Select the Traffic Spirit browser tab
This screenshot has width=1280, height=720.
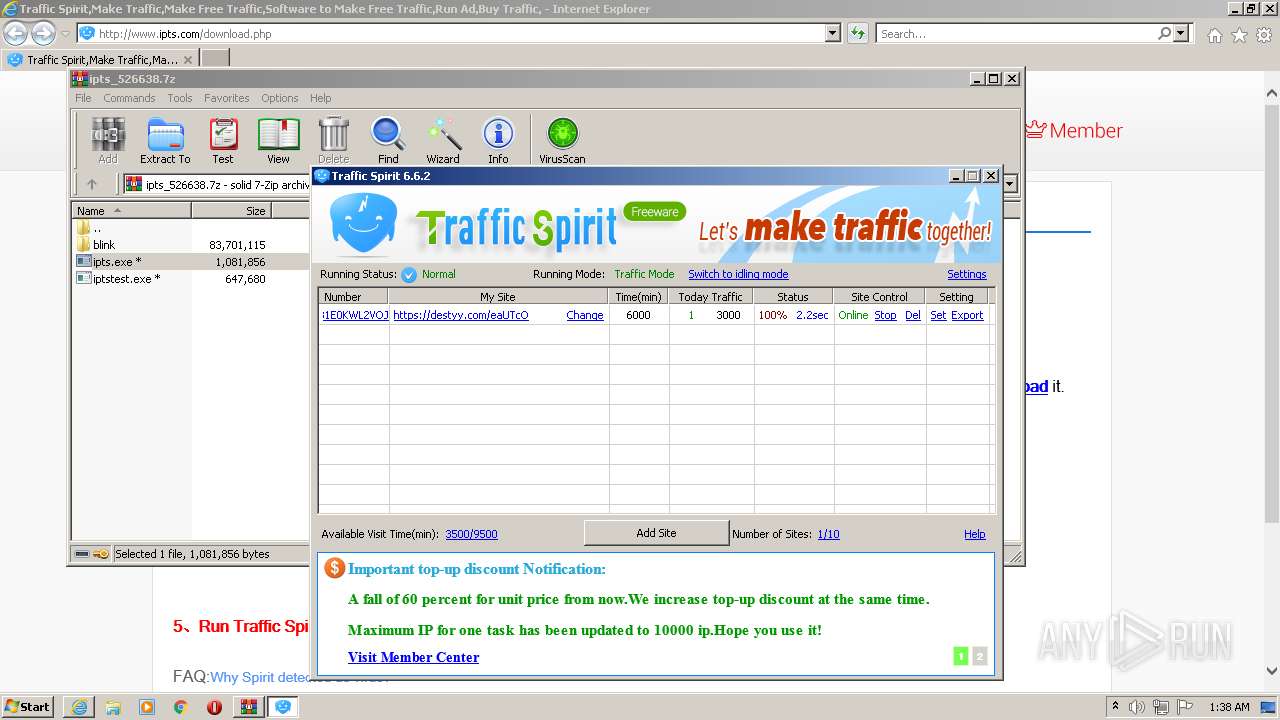pos(100,60)
